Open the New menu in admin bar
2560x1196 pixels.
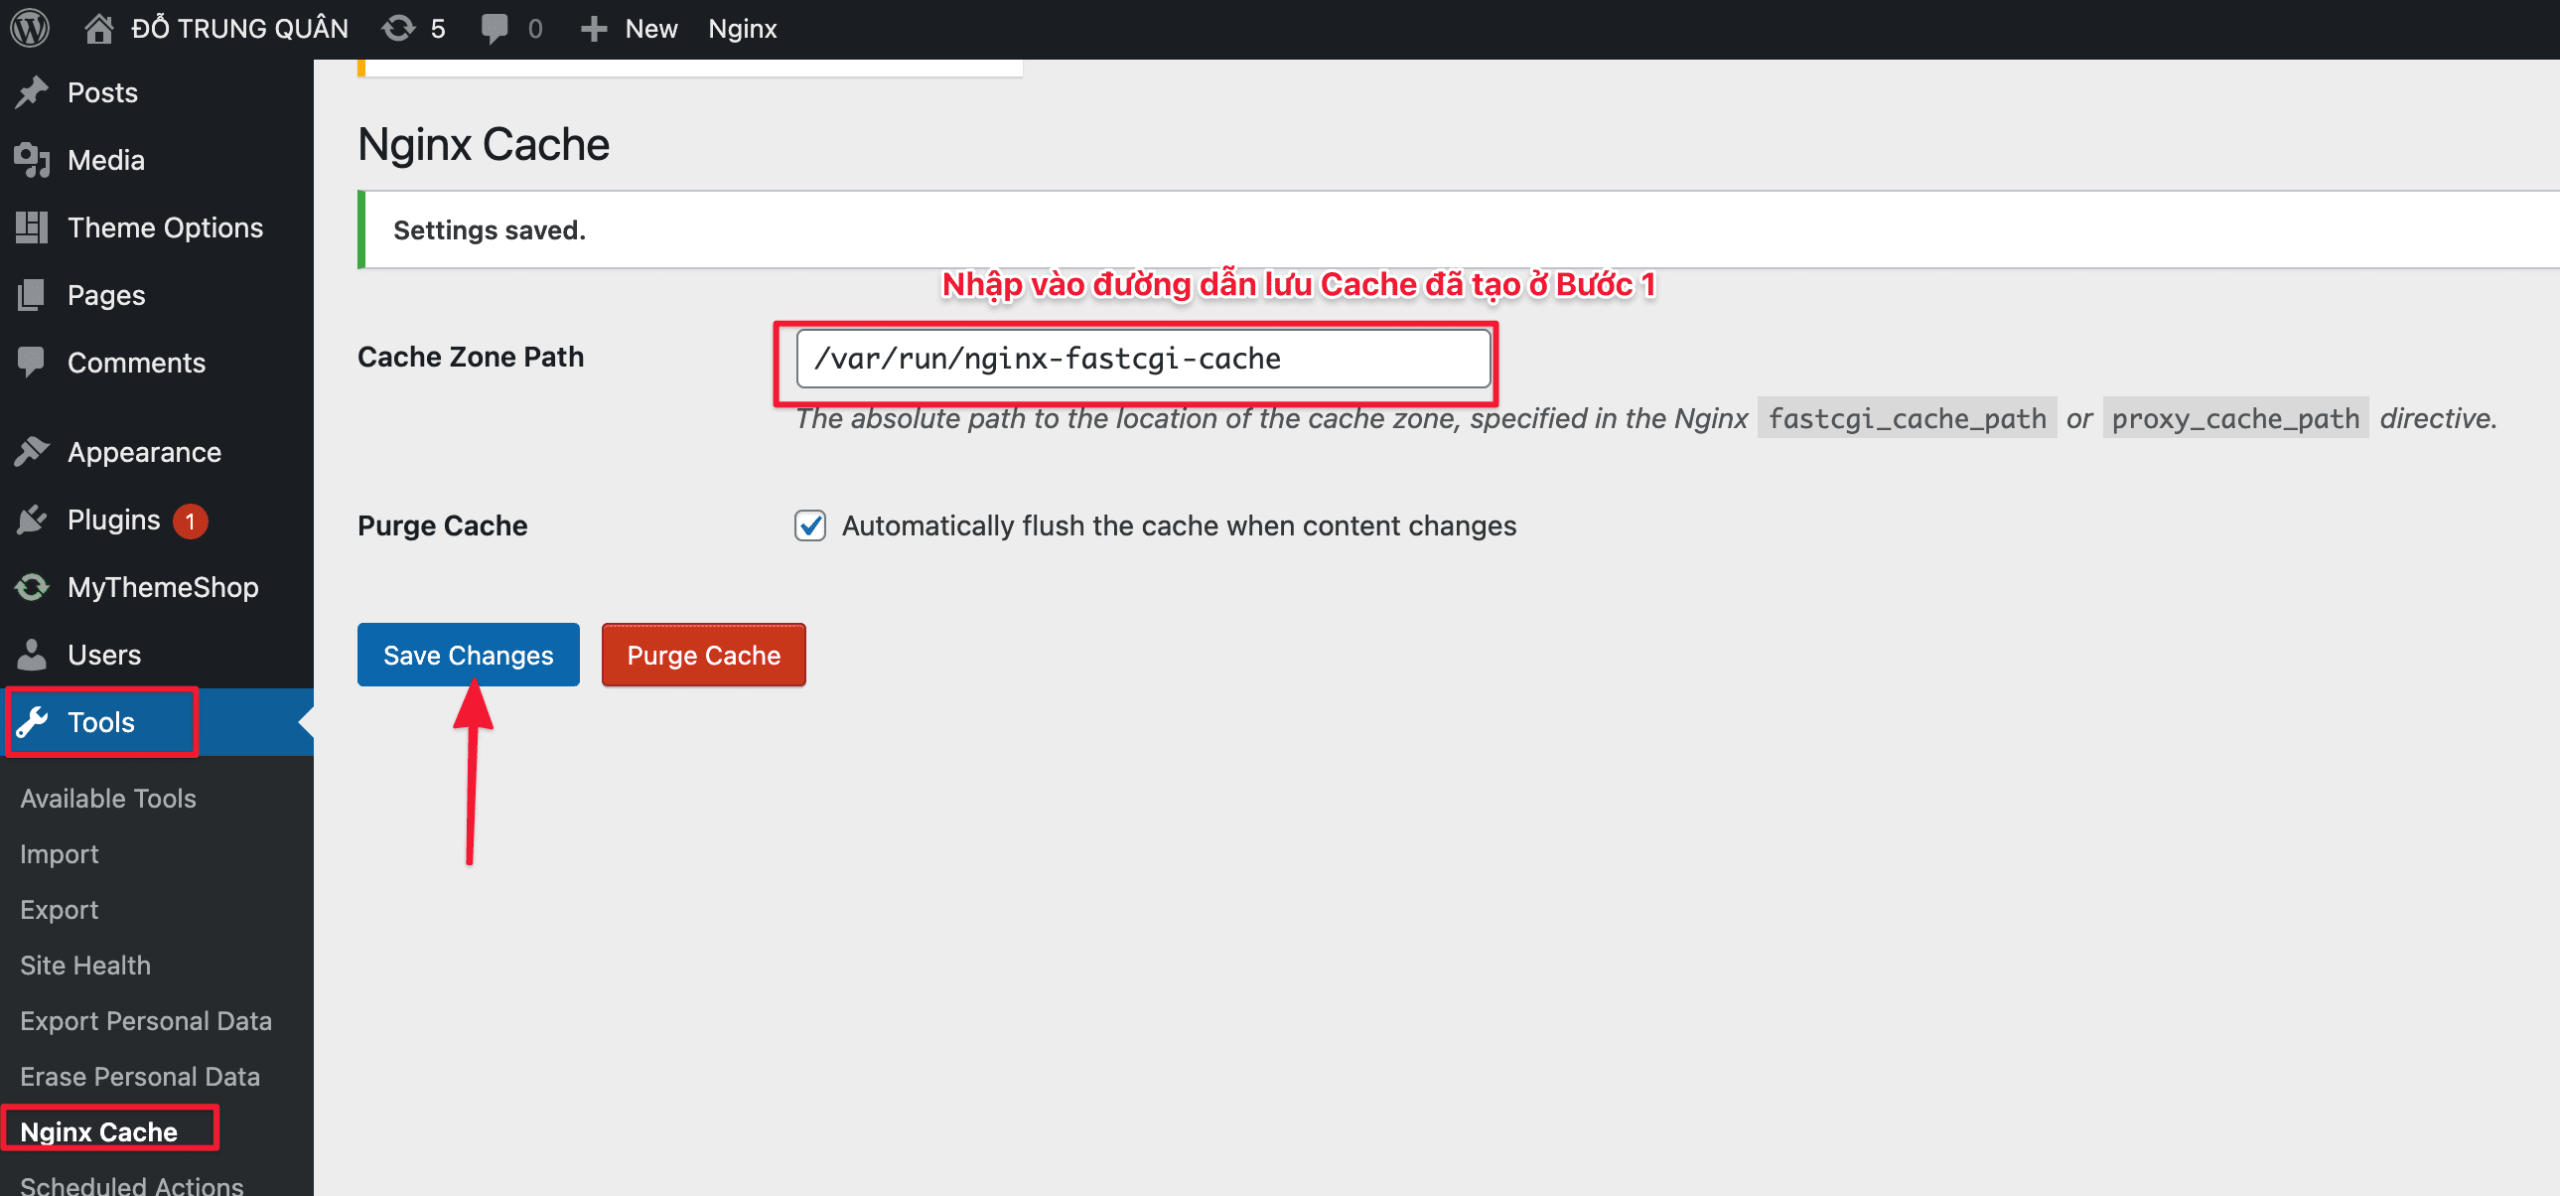click(x=628, y=28)
